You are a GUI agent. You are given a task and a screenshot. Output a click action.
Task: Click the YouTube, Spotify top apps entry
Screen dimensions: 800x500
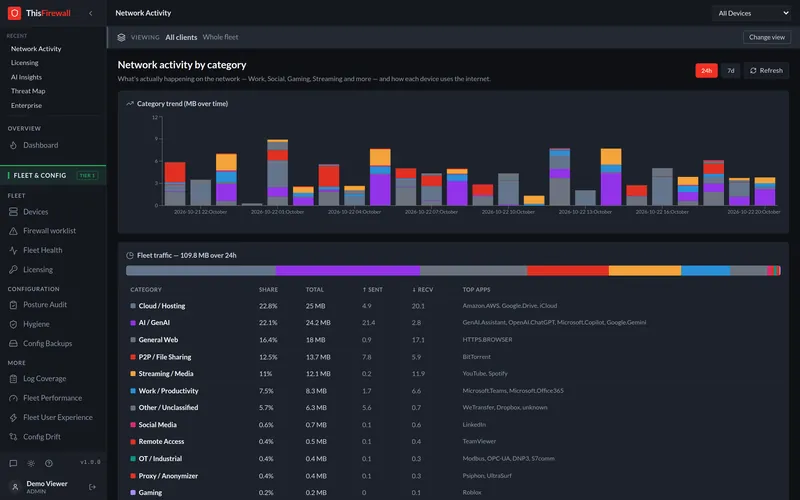485,373
